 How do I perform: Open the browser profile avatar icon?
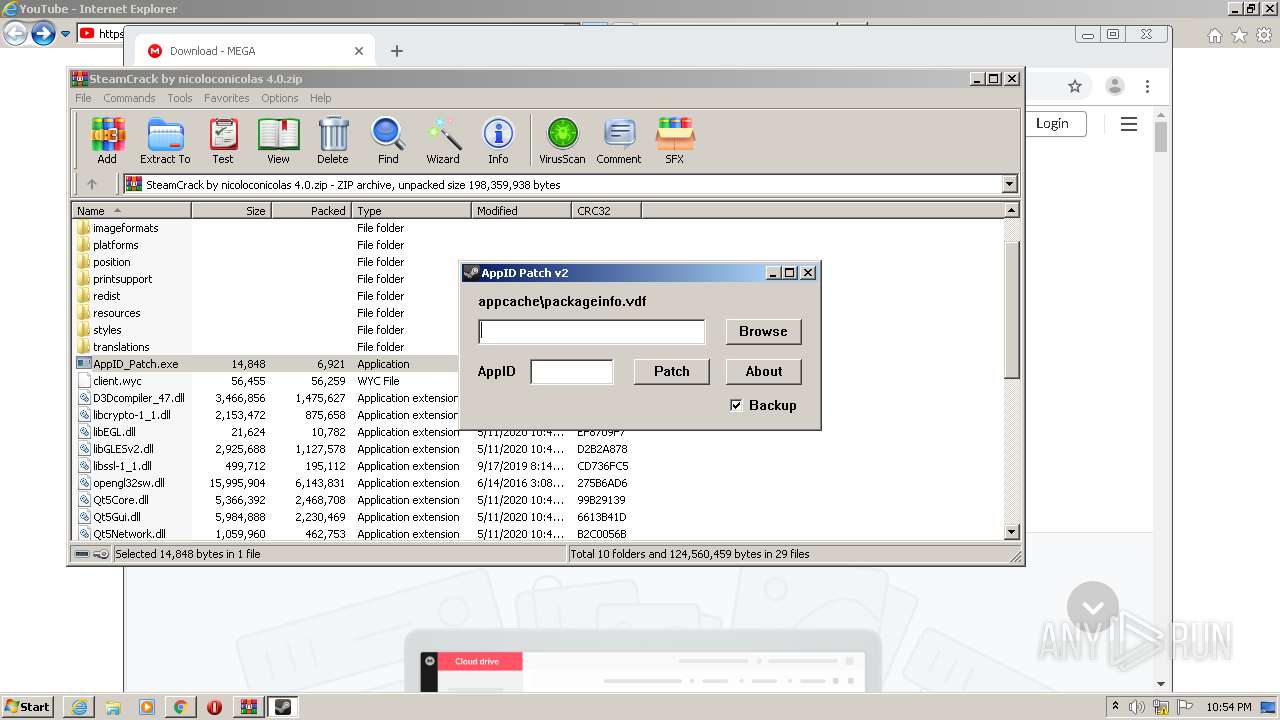click(1115, 86)
